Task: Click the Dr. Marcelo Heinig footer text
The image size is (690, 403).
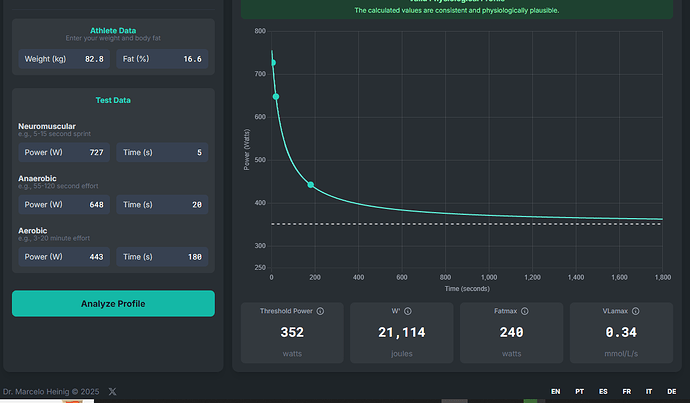Action: [x=48, y=392]
